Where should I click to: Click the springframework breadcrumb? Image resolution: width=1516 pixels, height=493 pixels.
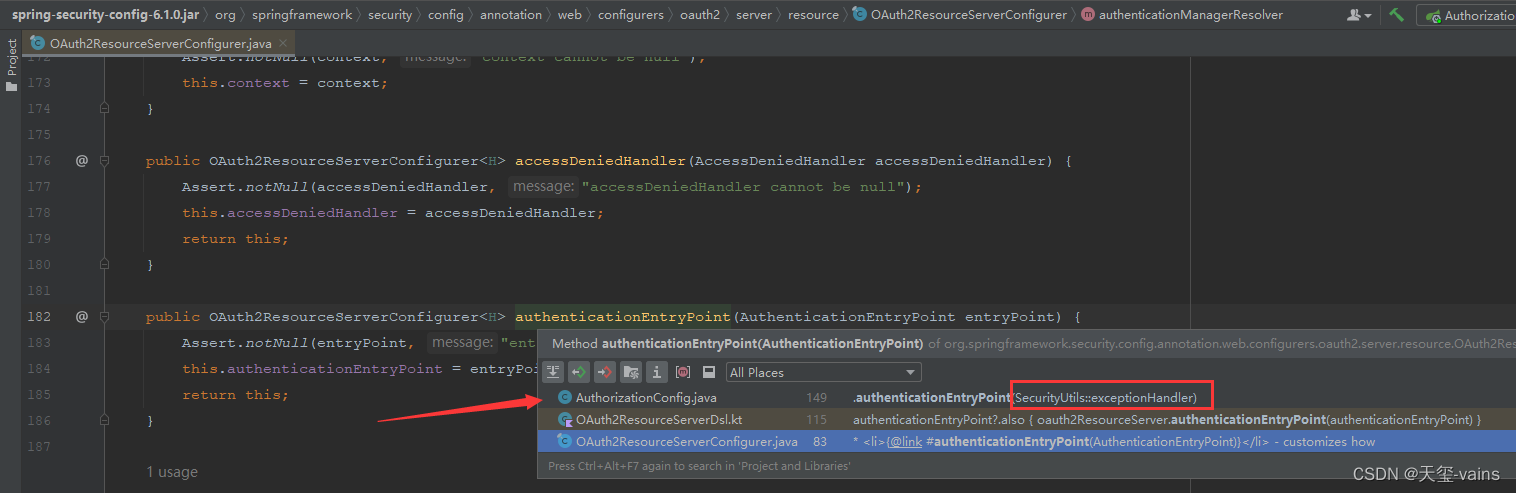[x=302, y=15]
